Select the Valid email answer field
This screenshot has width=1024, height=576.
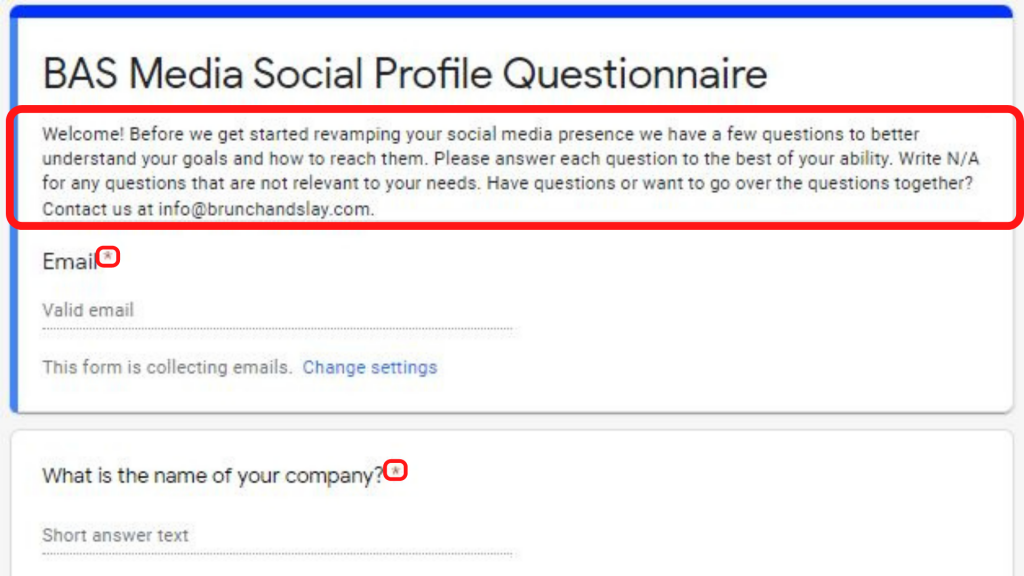pos(87,310)
